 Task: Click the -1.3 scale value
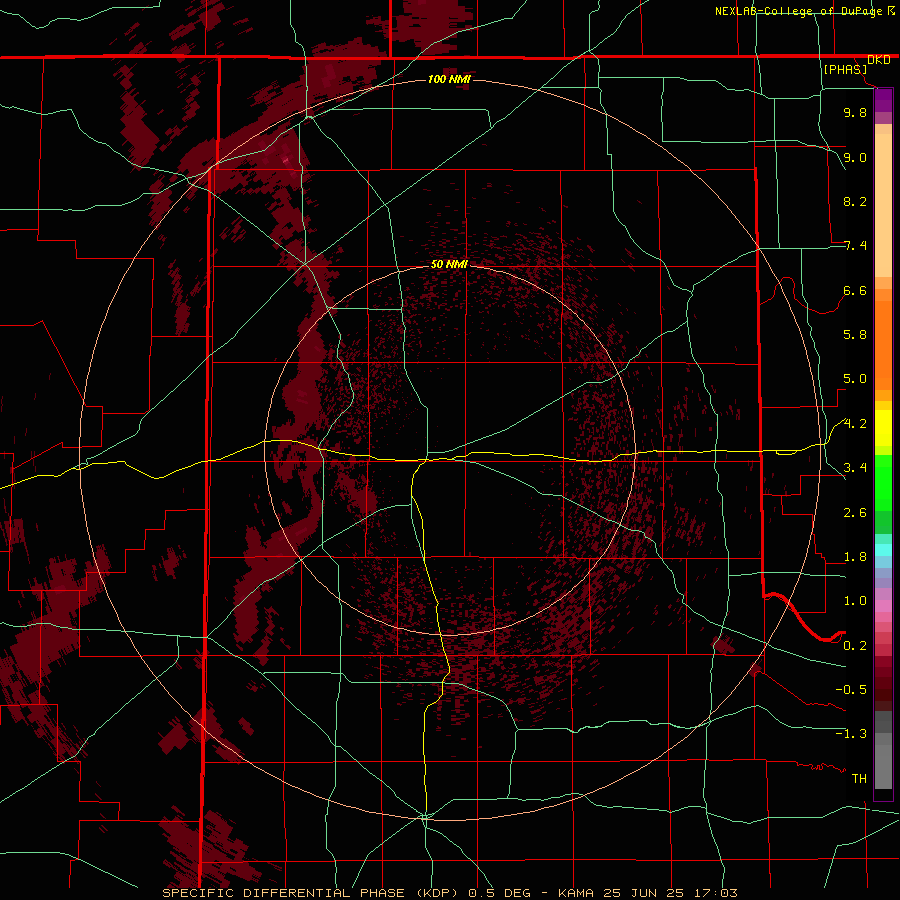click(851, 734)
